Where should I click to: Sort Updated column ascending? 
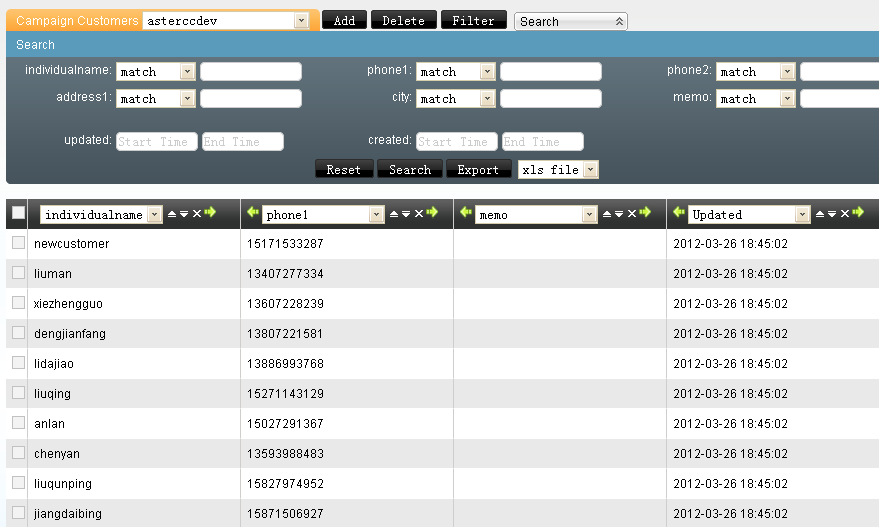tap(820, 214)
